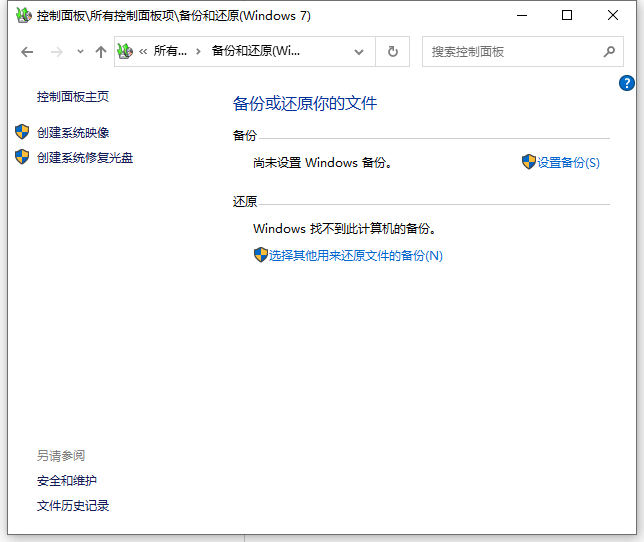Select the 备份和还原(Wi... breadcrumb
644x542 pixels.
[255, 51]
